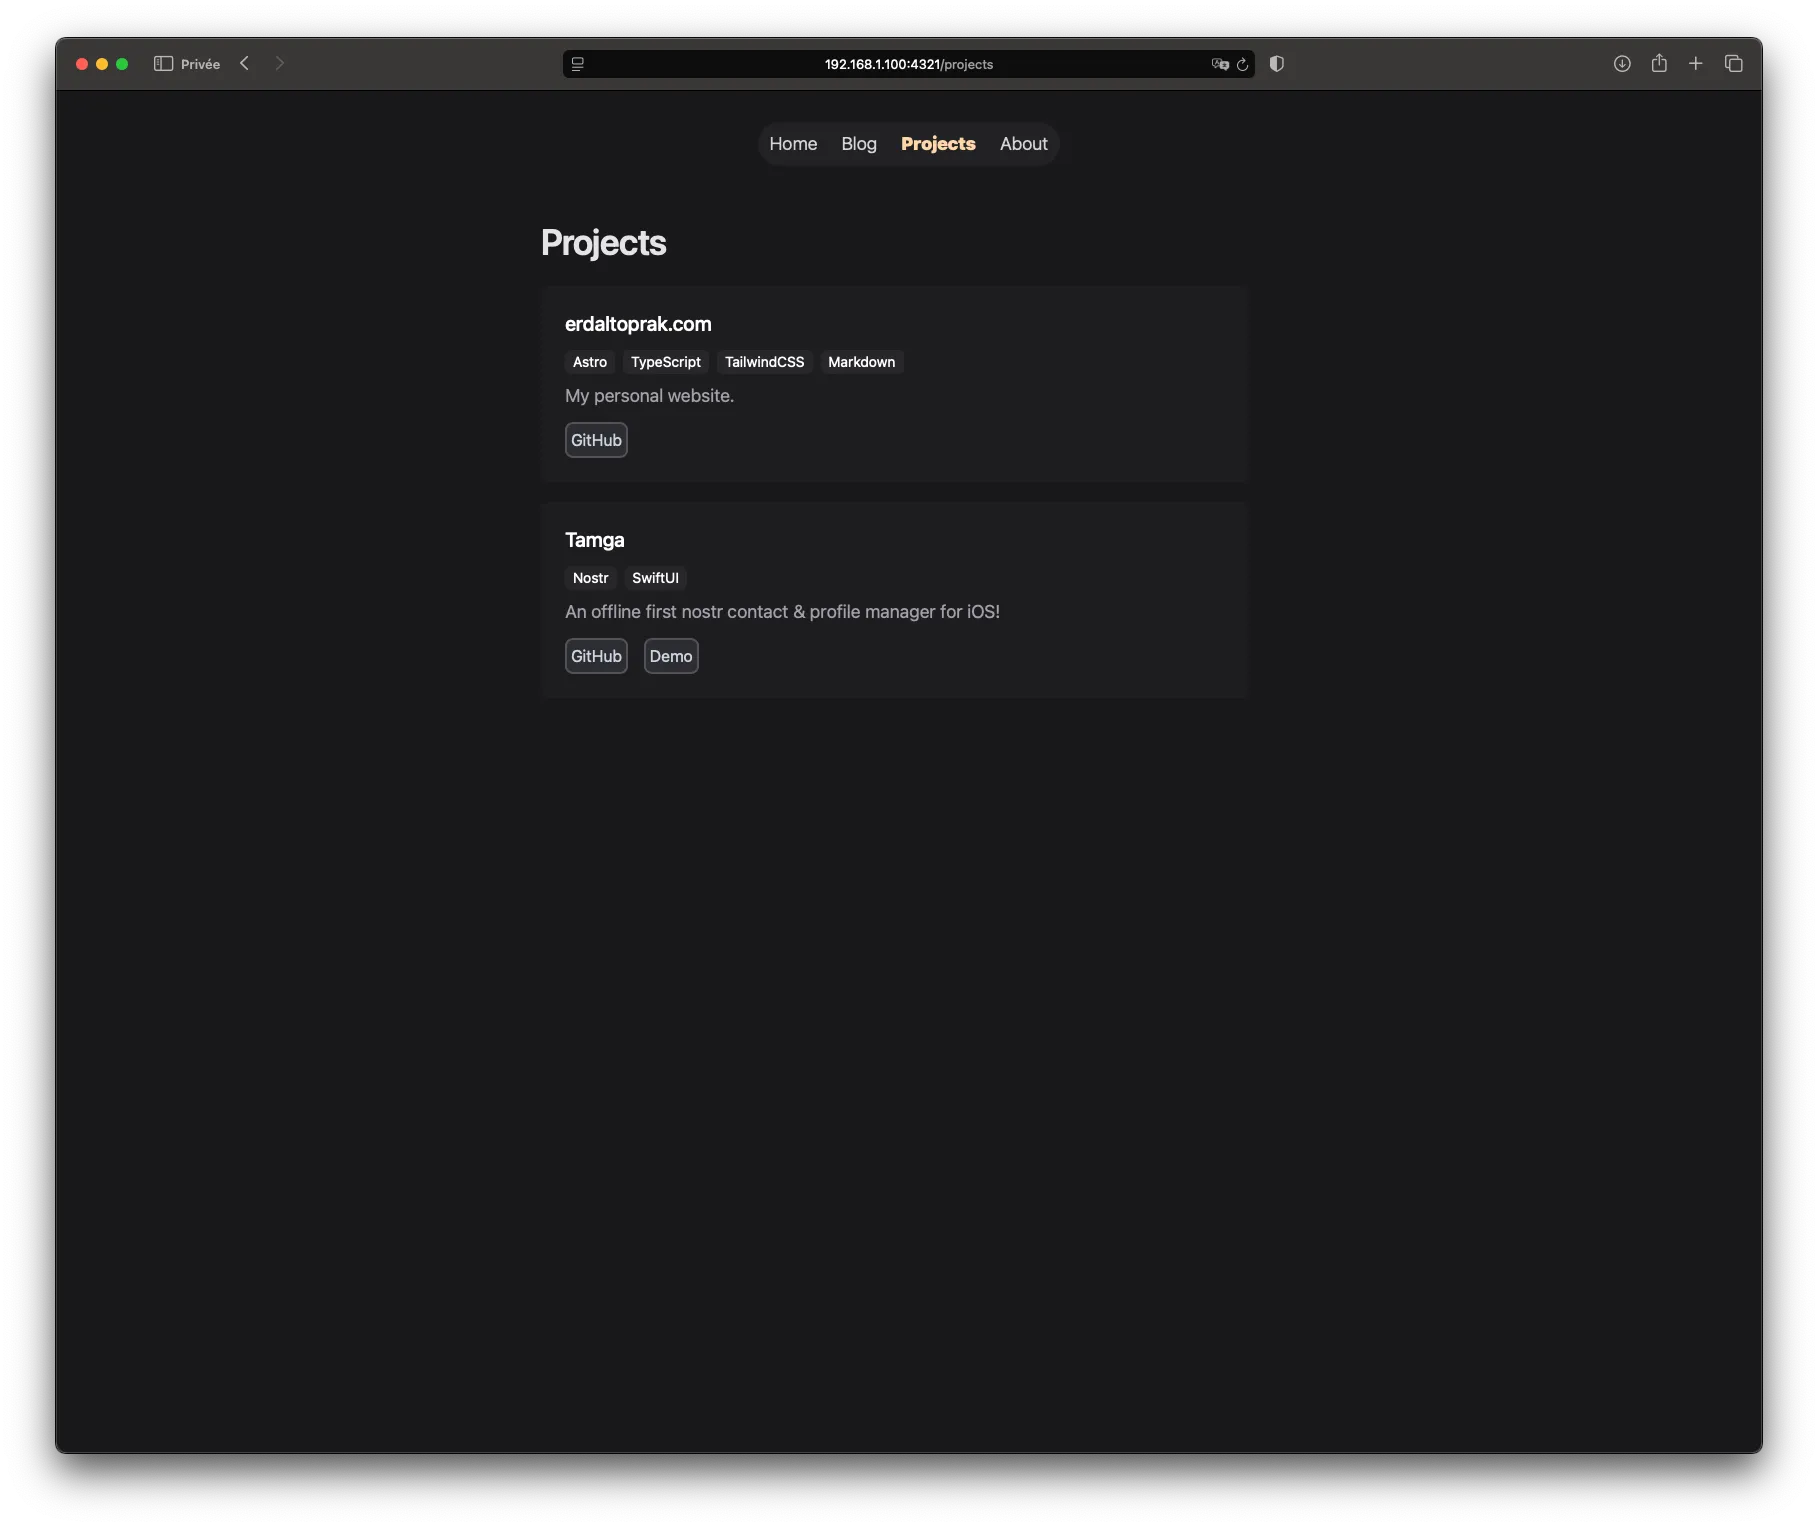The height and width of the screenshot is (1527, 1818).
Task: Select the SwiftUI tag
Action: click(x=654, y=578)
